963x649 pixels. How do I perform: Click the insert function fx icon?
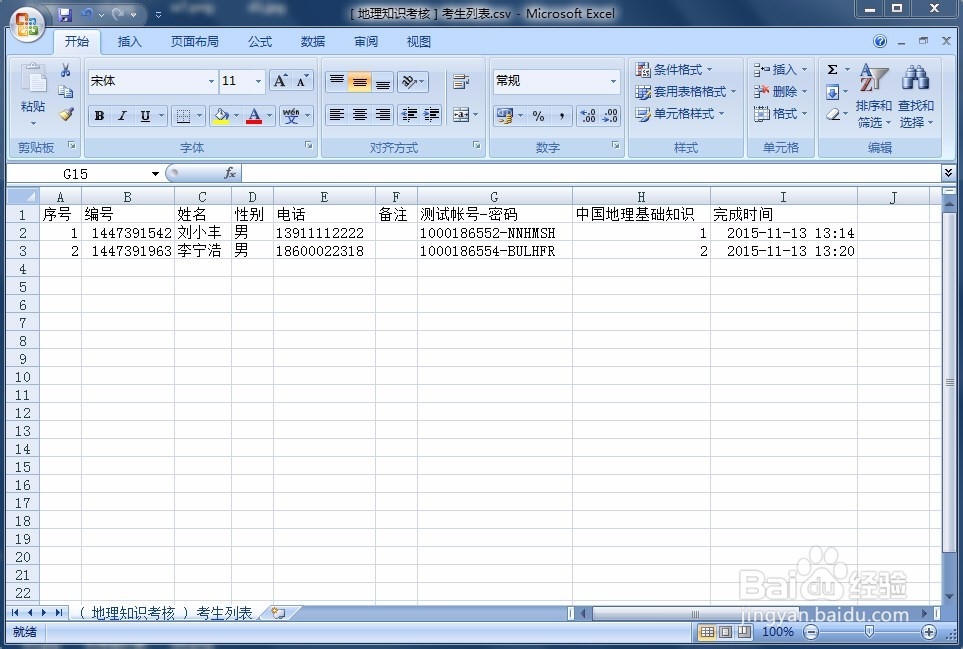(x=230, y=173)
